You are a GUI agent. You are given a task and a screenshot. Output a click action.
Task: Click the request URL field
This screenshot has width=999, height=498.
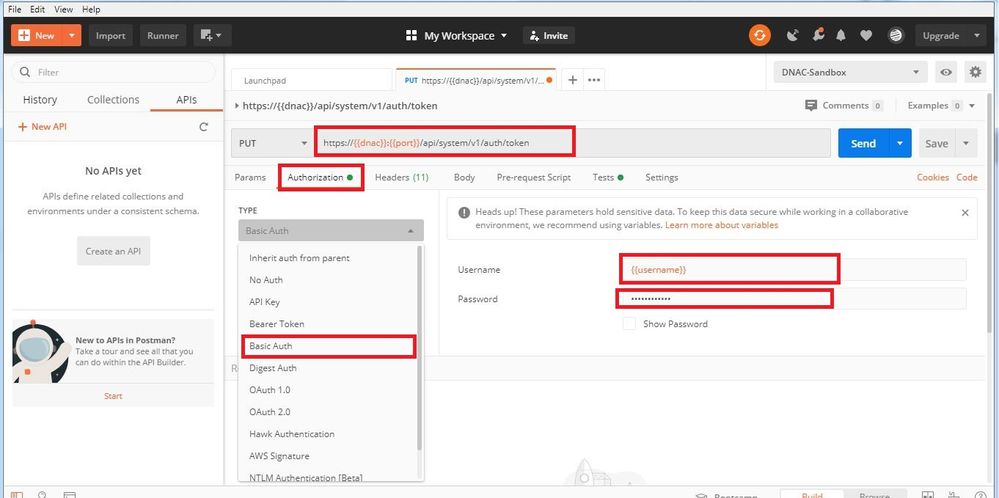(572, 143)
